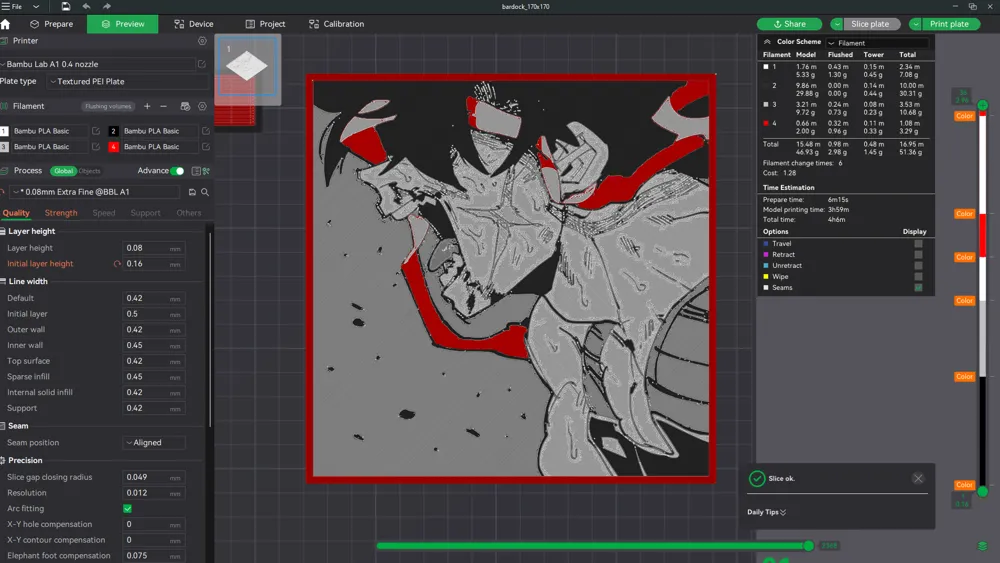Open printer settings gear icon
The height and width of the screenshot is (563, 1000).
(202, 41)
